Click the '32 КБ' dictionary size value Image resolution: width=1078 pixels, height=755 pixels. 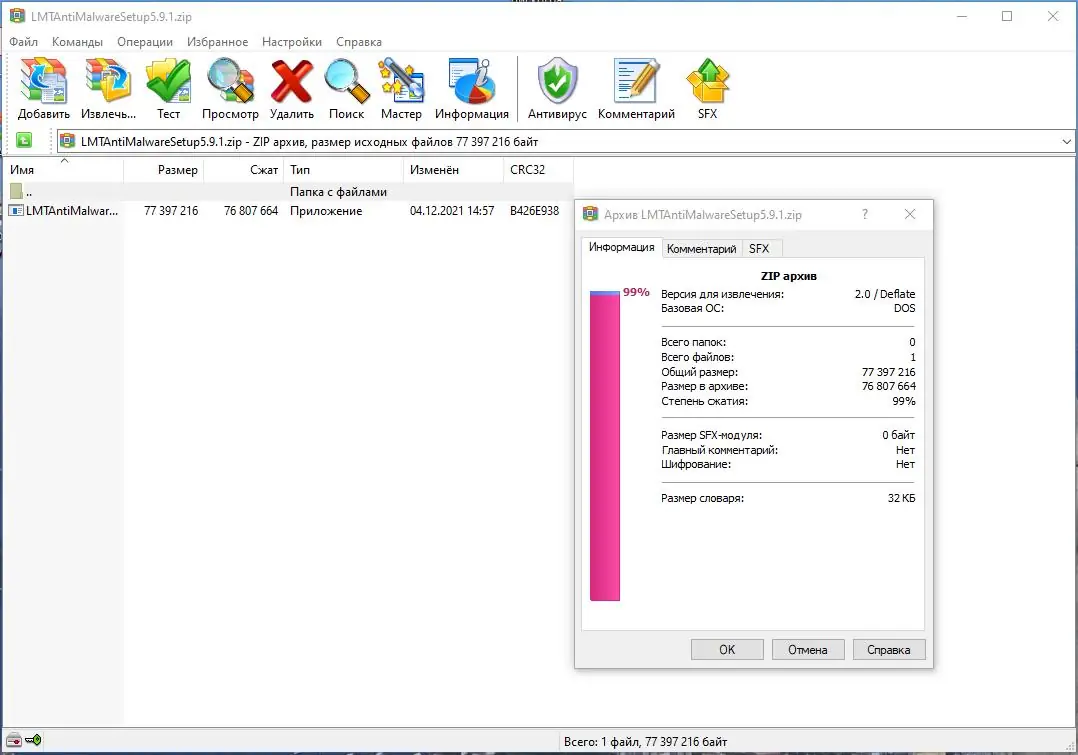[x=901, y=499]
